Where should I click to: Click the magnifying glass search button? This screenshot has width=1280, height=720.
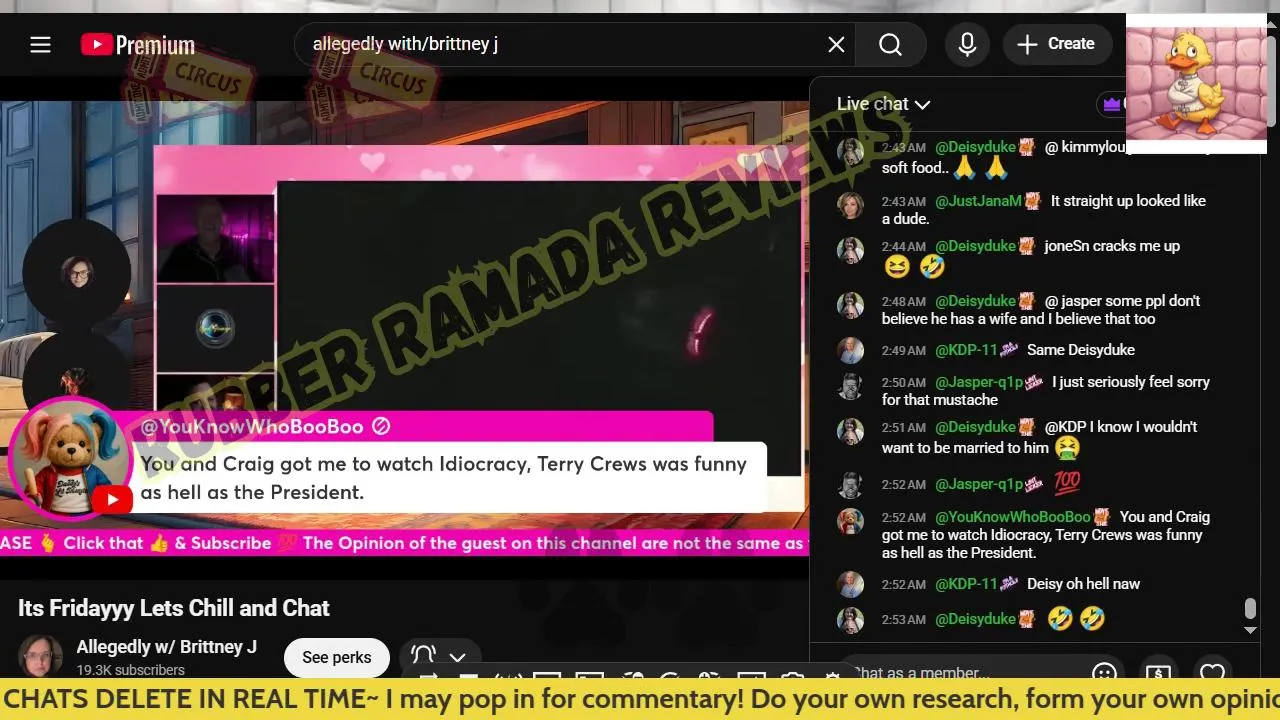click(890, 44)
